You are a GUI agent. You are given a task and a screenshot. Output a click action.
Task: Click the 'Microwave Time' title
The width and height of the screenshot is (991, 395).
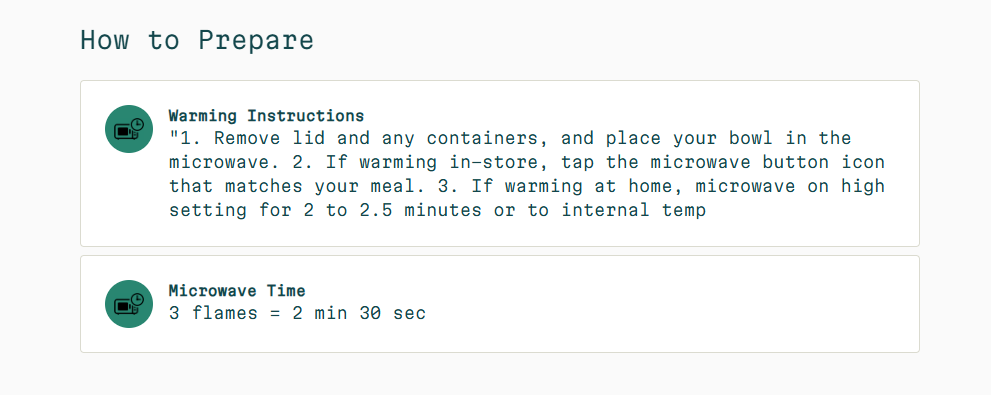237,291
